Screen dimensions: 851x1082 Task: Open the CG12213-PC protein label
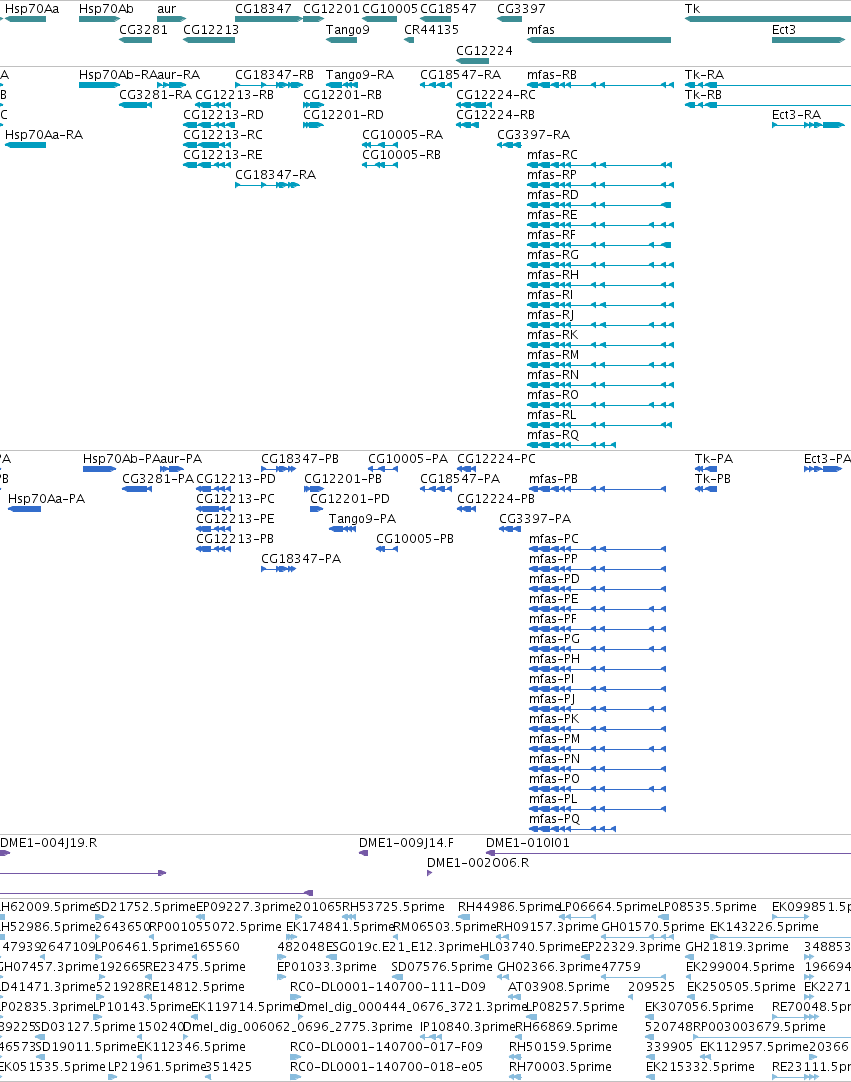click(235, 499)
